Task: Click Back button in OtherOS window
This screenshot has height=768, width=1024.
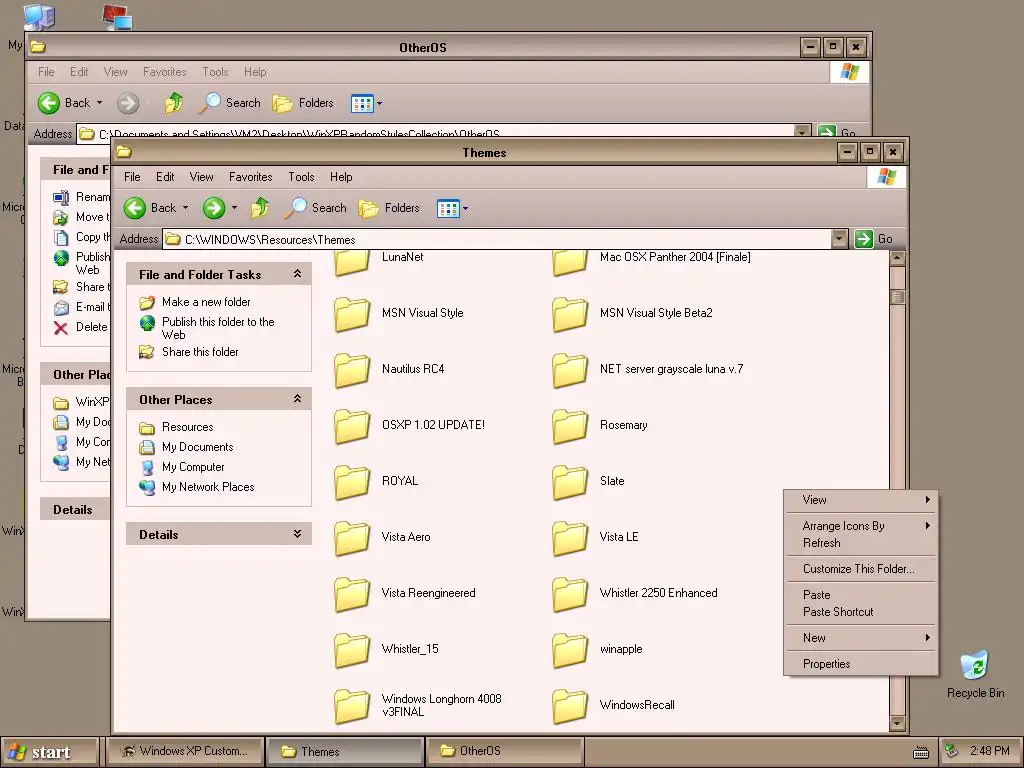Action: [x=65, y=103]
